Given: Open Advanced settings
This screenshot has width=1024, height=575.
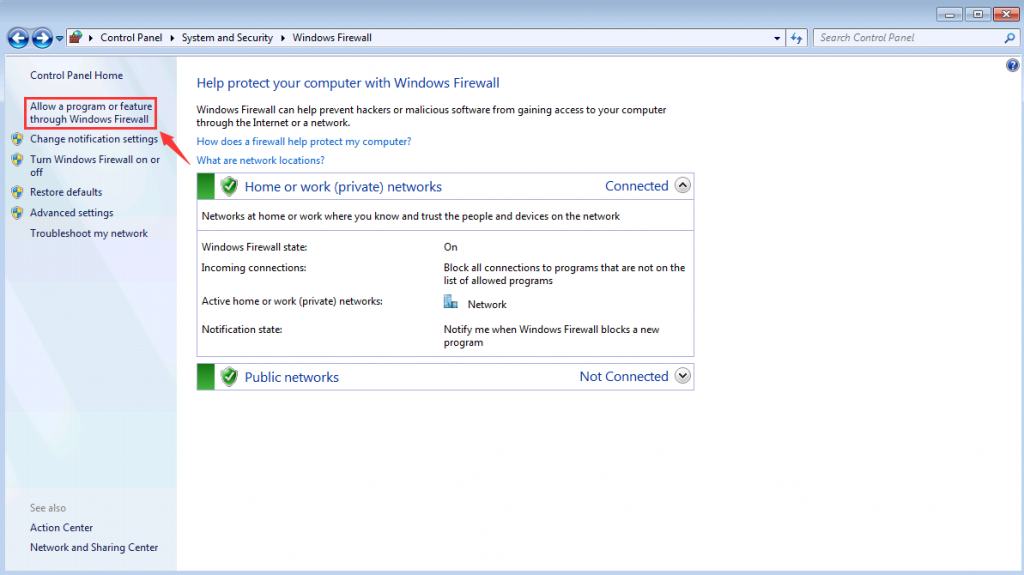Looking at the screenshot, I should [71, 213].
